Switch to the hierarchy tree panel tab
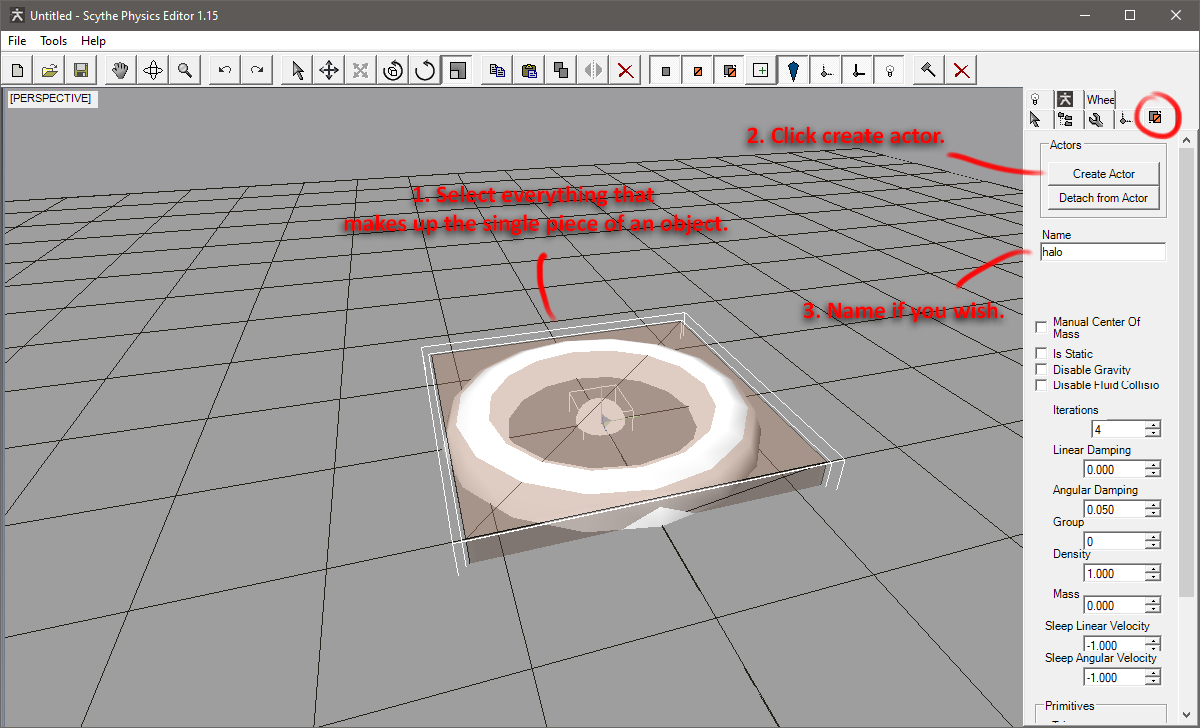1200x728 pixels. coord(1066,119)
